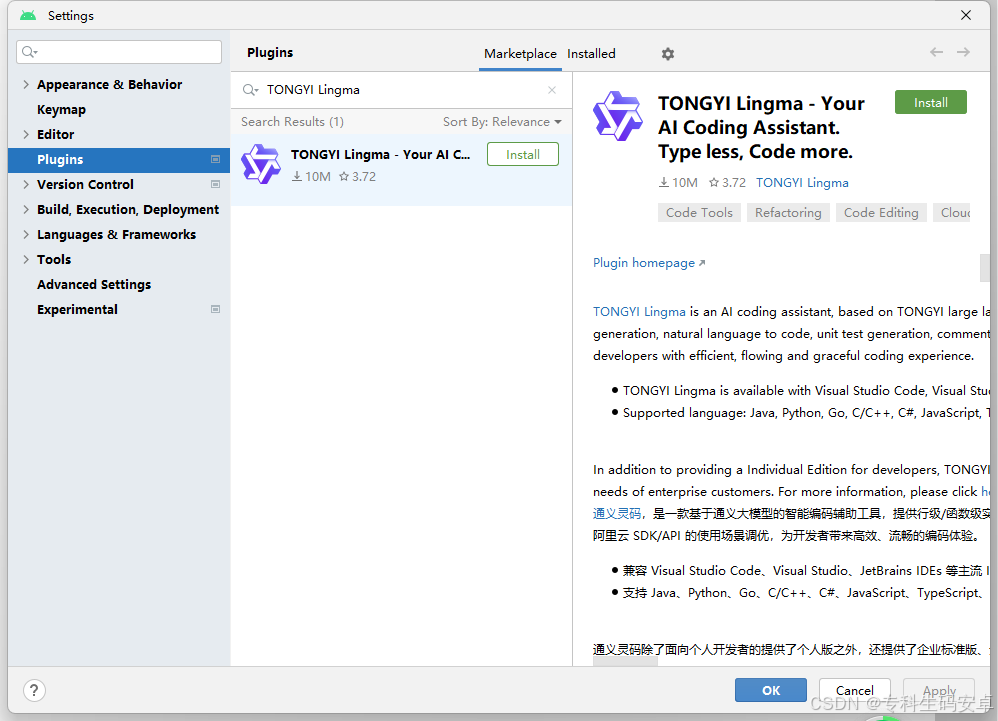Click the 10M downloads count in result row
This screenshot has height=721, width=998.
pos(311,176)
